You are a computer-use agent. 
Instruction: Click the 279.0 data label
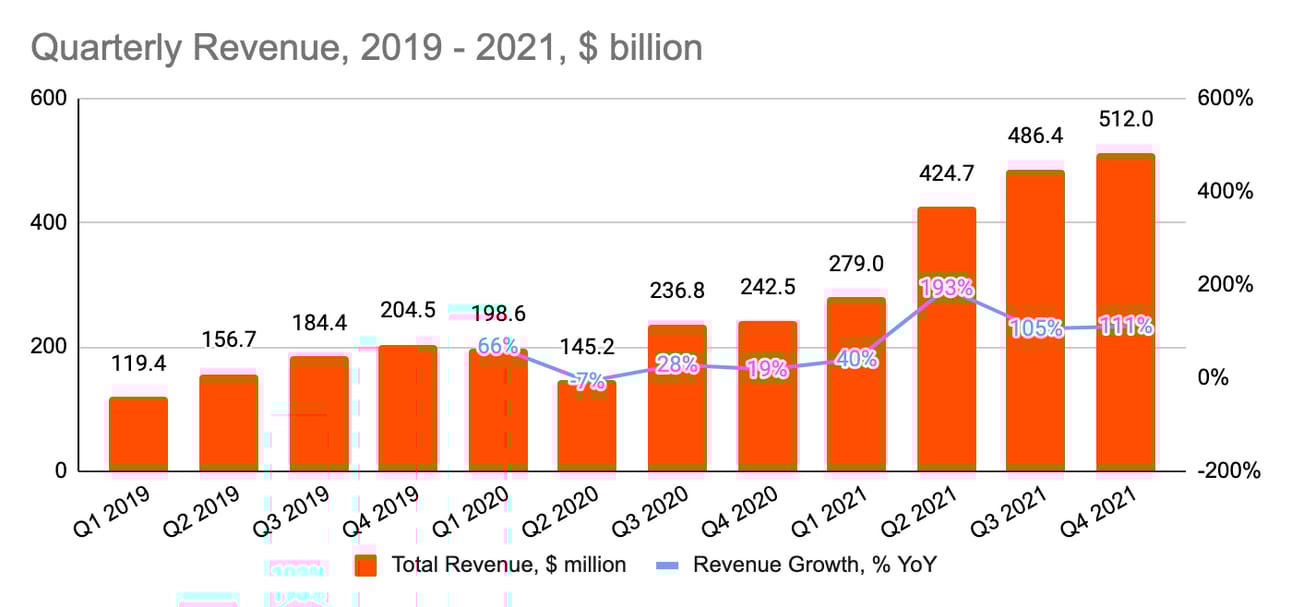[857, 265]
